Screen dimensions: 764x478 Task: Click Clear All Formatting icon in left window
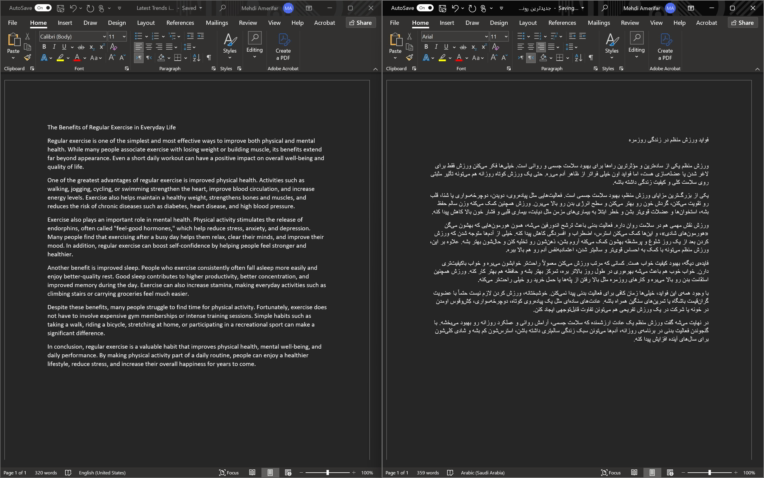(x=114, y=47)
